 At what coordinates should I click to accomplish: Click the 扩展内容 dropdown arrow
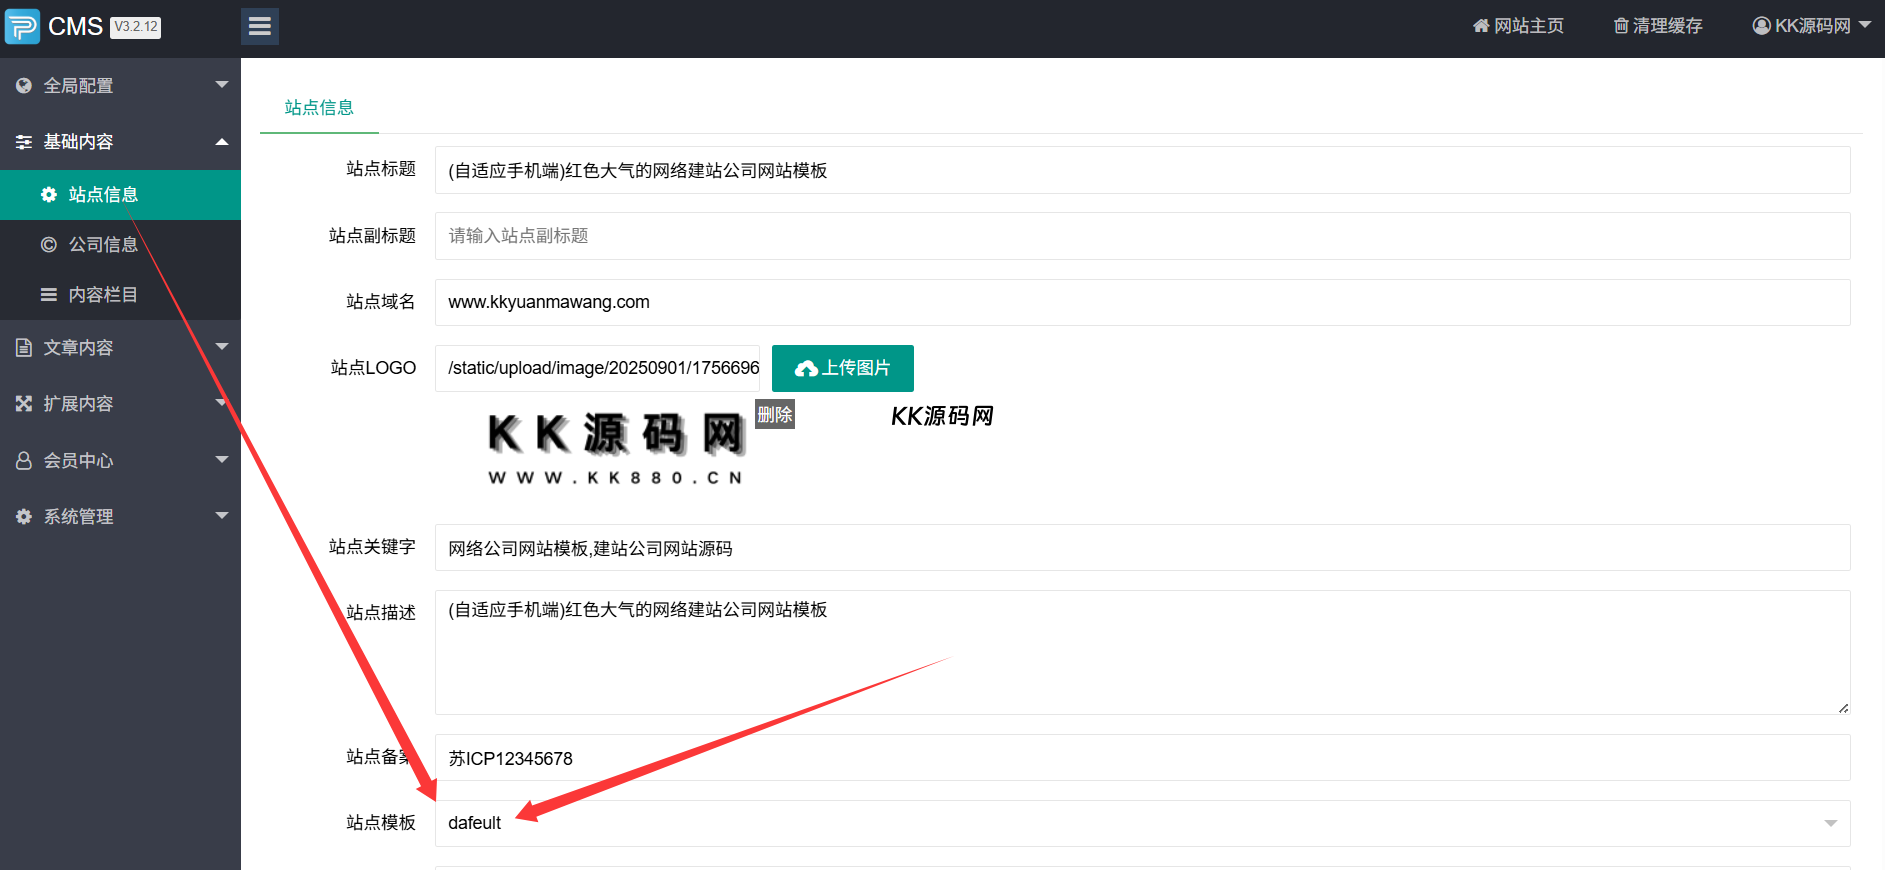[222, 403]
